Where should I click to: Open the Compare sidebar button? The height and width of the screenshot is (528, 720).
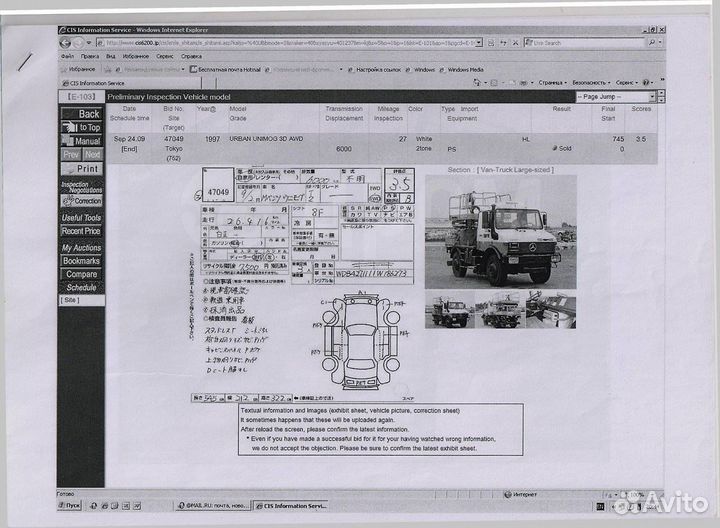coord(81,274)
